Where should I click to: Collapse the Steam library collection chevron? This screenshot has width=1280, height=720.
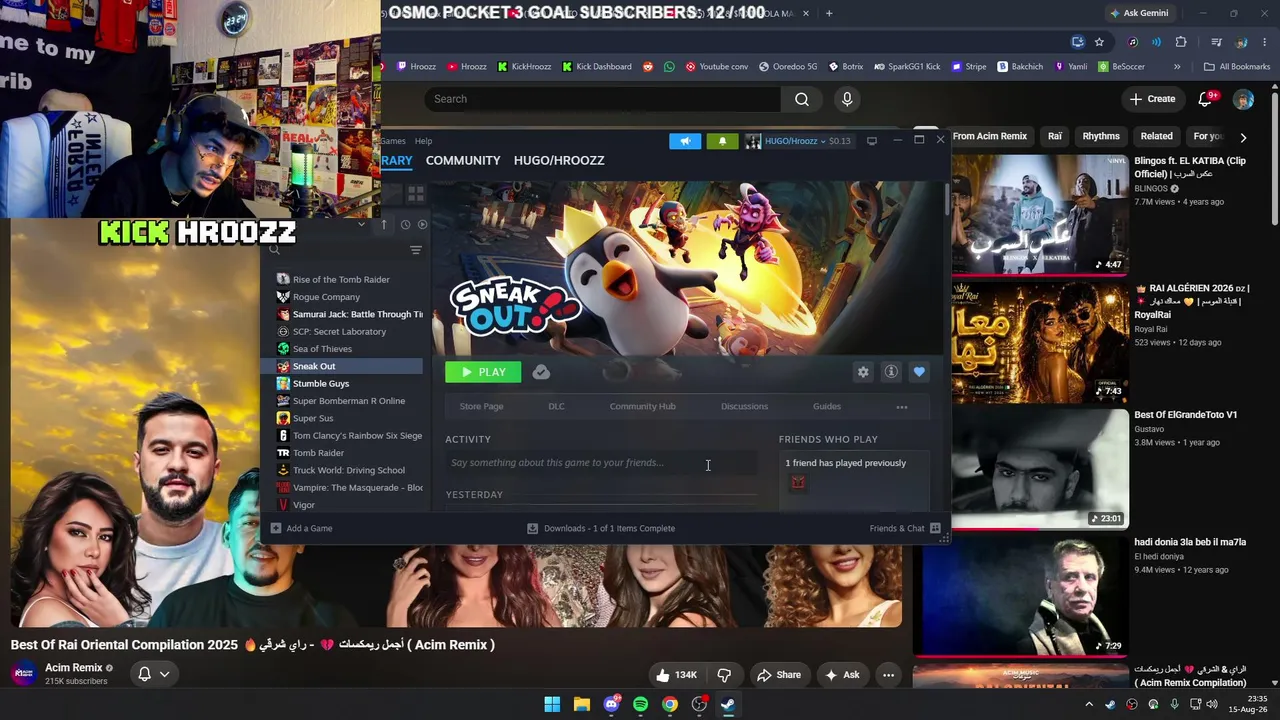coord(361,225)
